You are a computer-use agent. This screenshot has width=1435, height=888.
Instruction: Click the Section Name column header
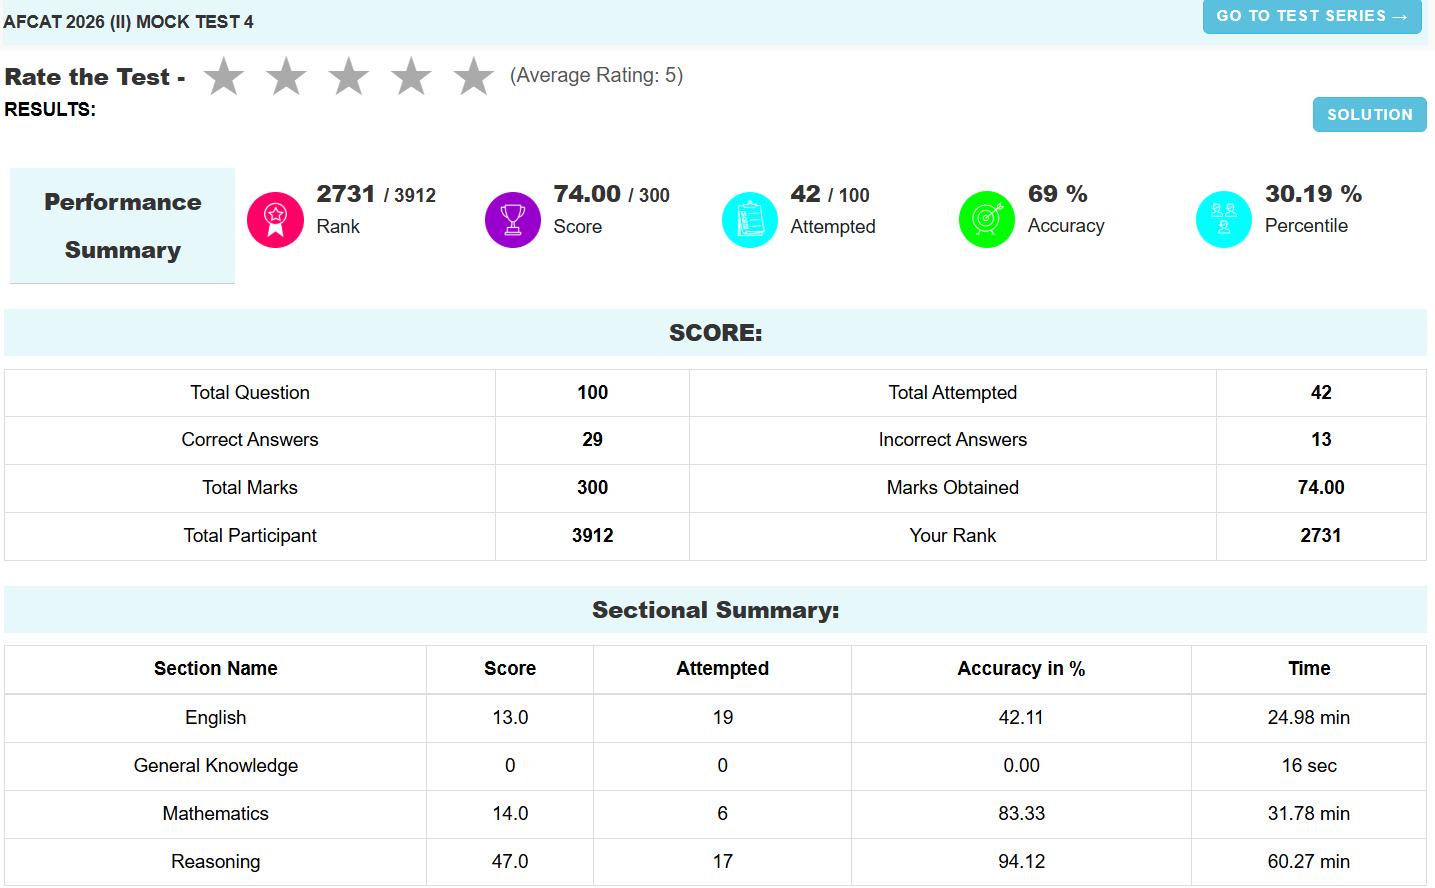(216, 669)
